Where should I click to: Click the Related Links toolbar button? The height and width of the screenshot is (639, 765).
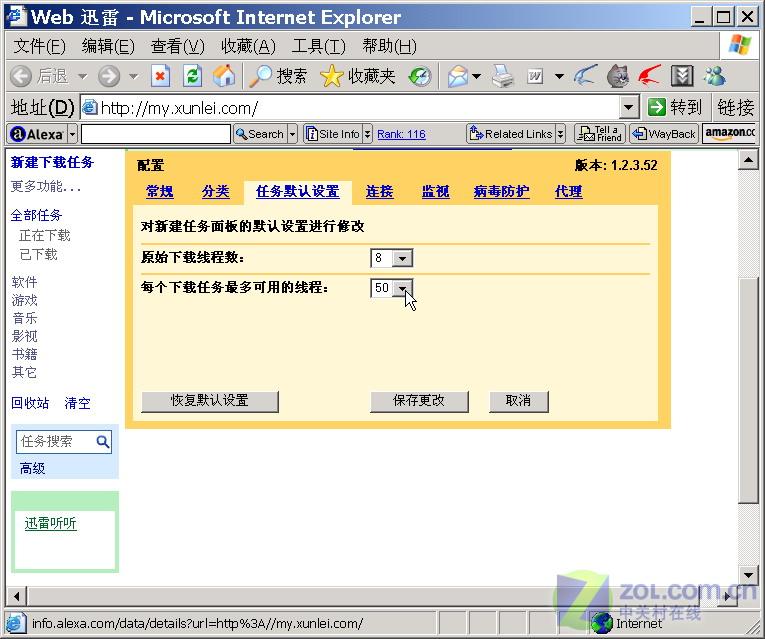coord(511,134)
